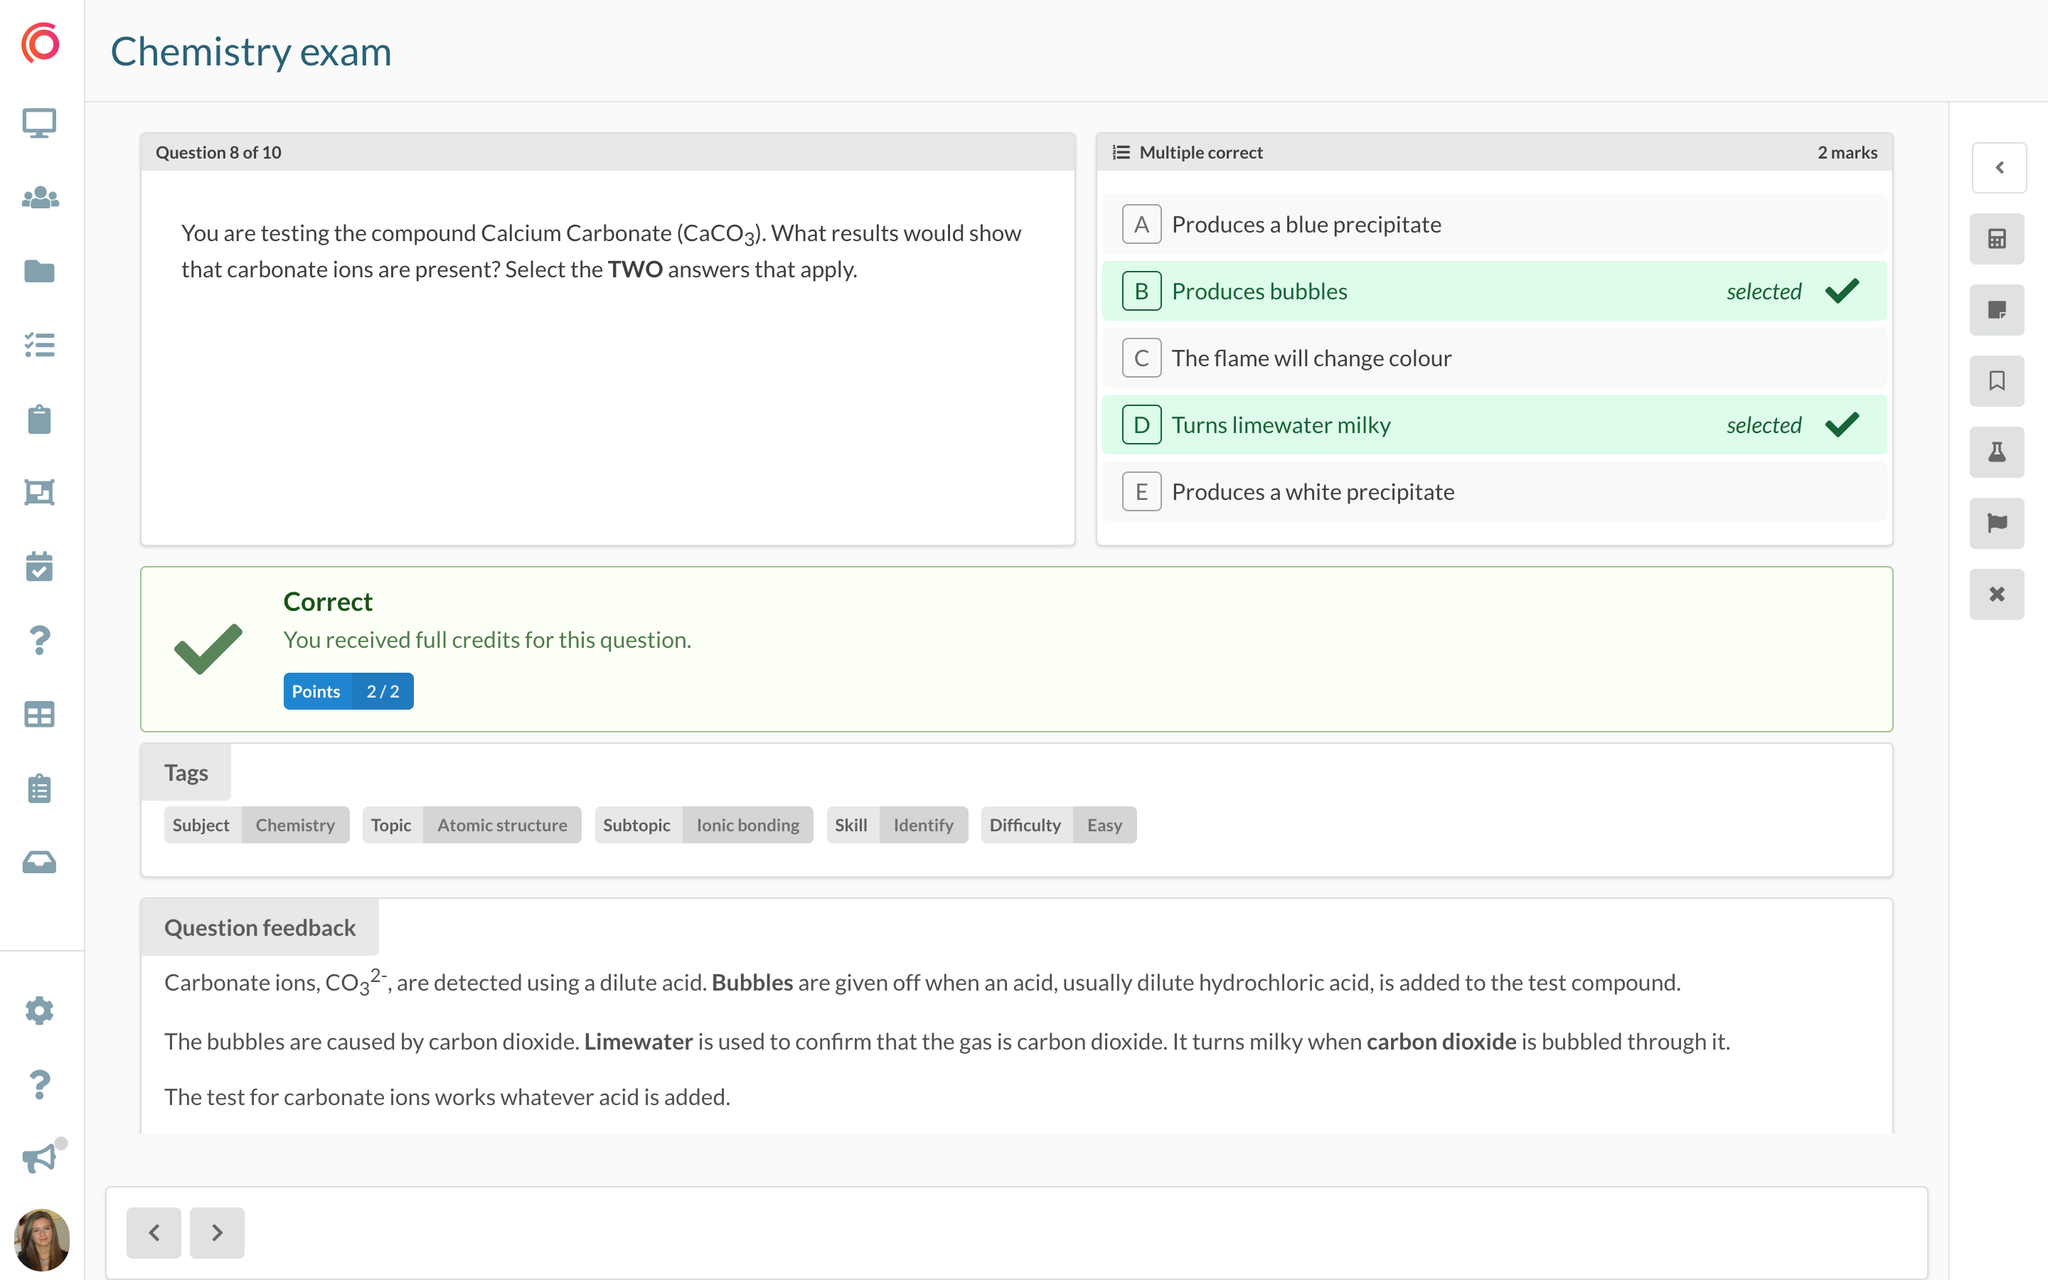Open the user profile avatar

[x=42, y=1240]
